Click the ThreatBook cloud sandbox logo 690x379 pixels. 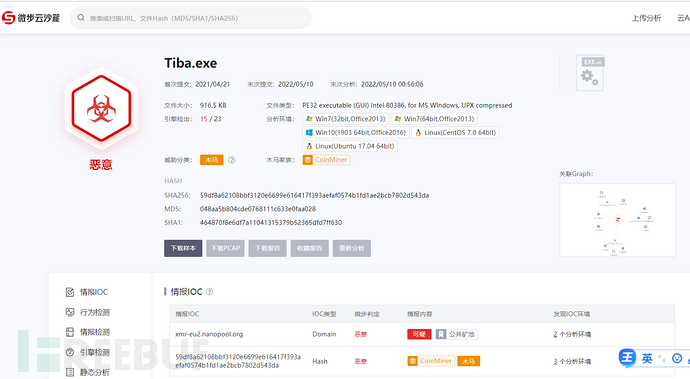click(x=31, y=18)
